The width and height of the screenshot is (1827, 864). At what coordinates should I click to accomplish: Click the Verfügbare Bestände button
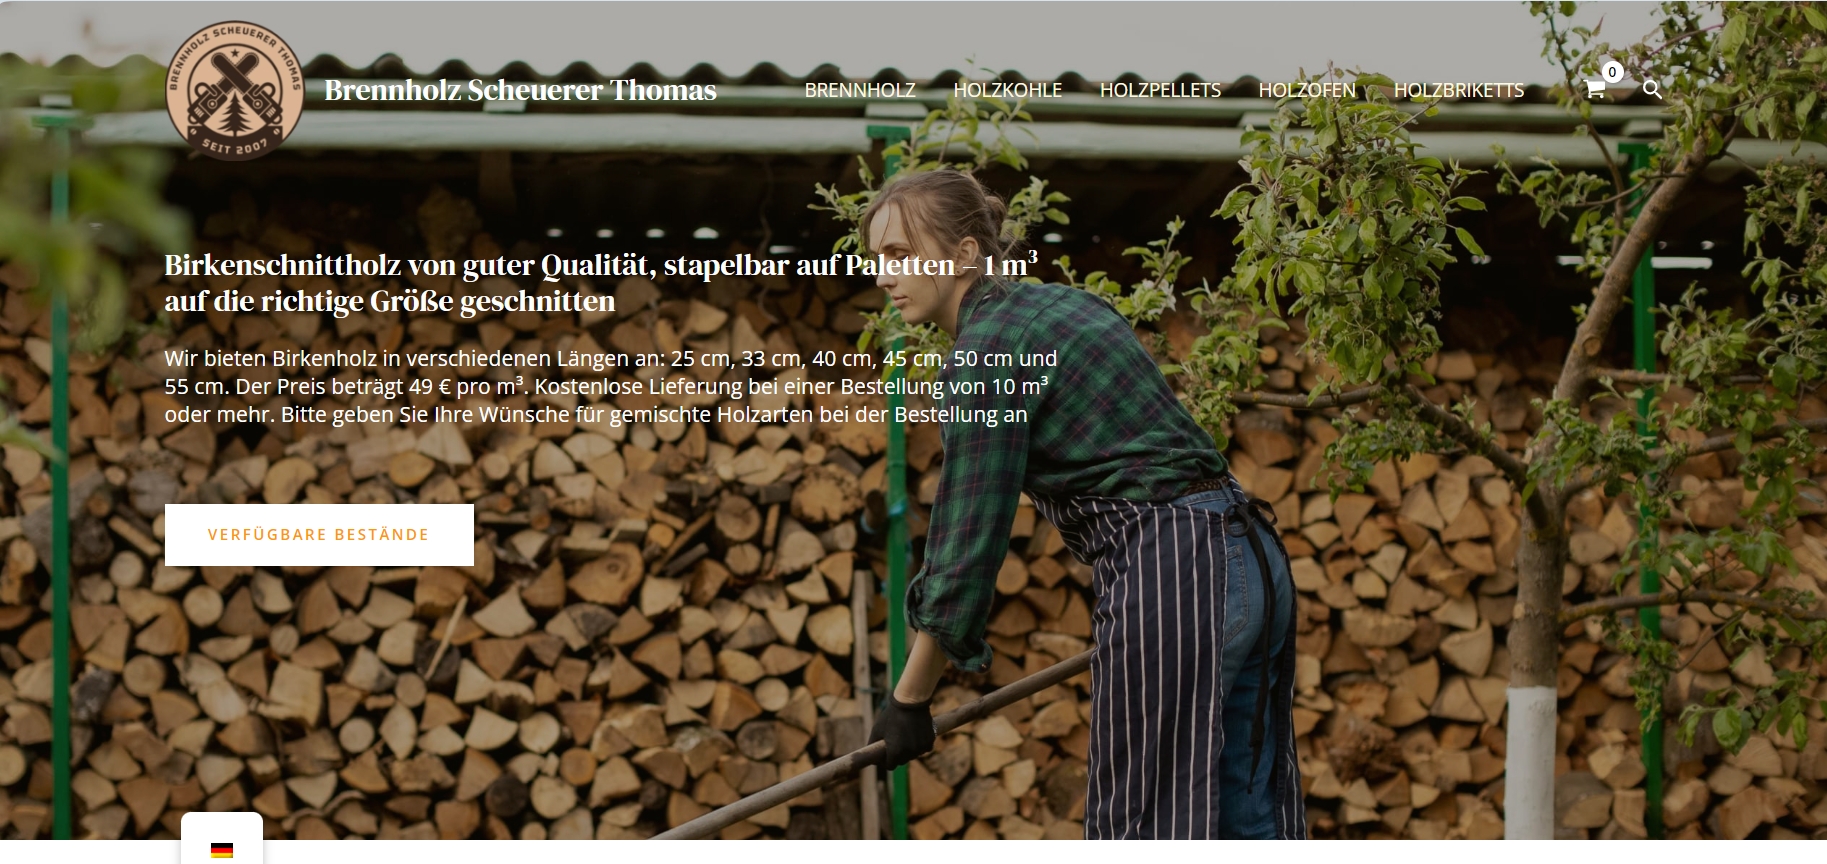[319, 535]
